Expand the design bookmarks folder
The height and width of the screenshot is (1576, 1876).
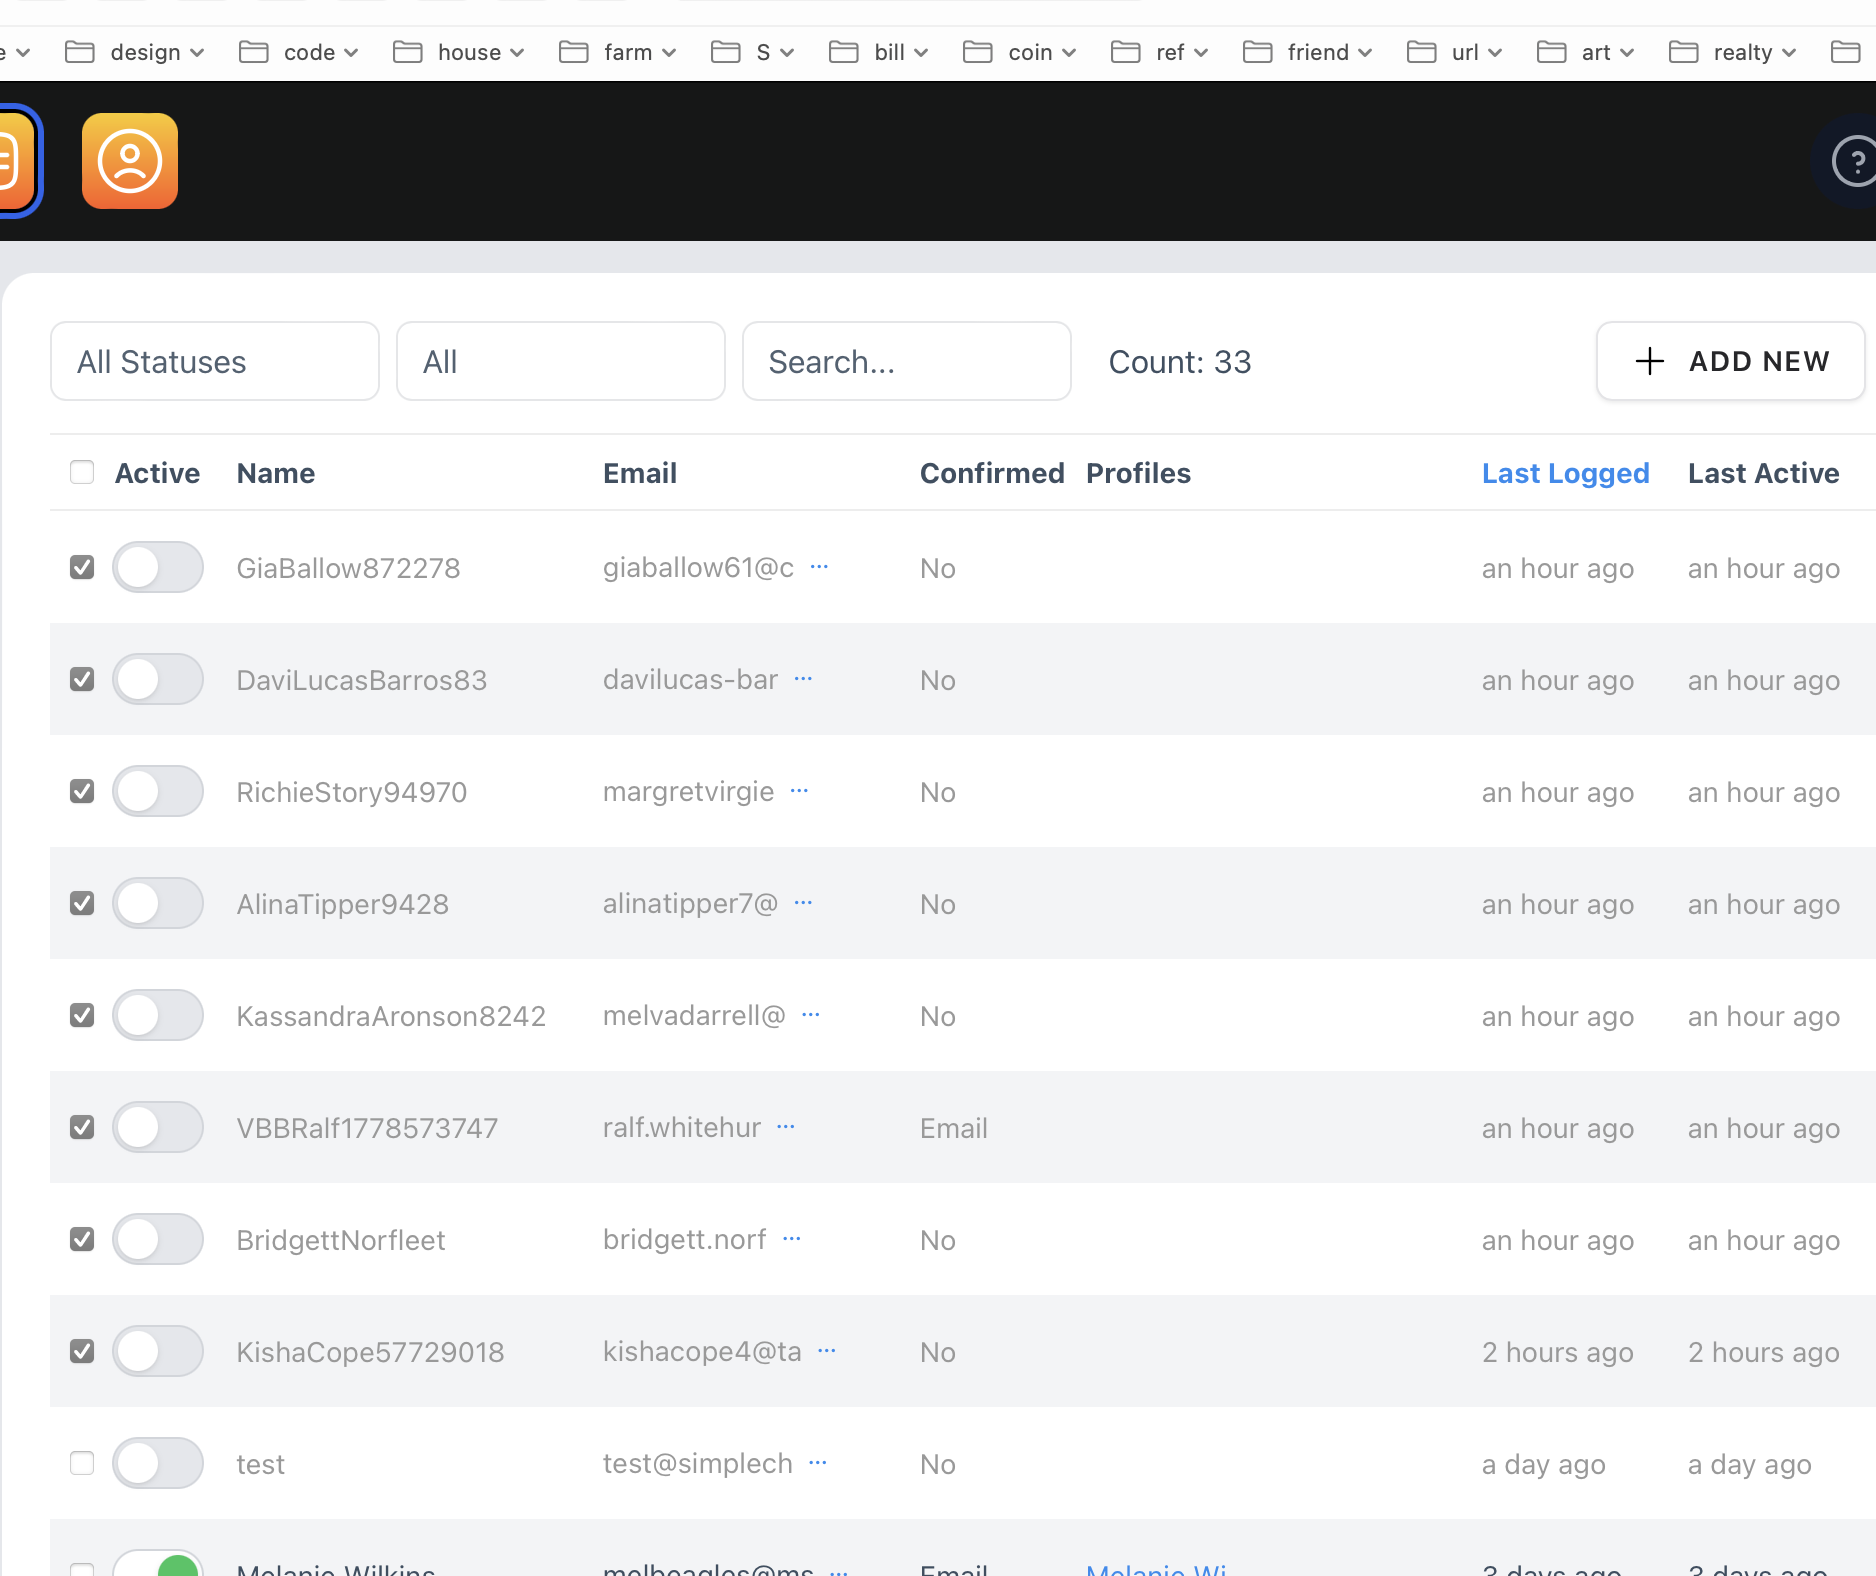click(135, 52)
